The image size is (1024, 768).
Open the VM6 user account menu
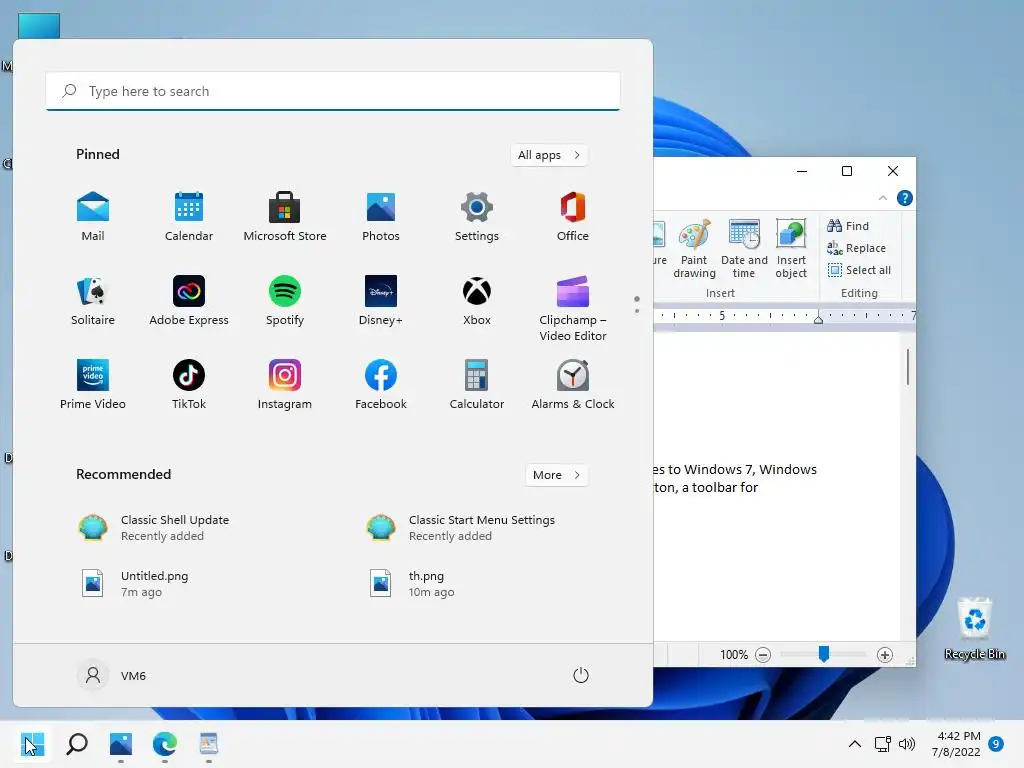coord(112,675)
